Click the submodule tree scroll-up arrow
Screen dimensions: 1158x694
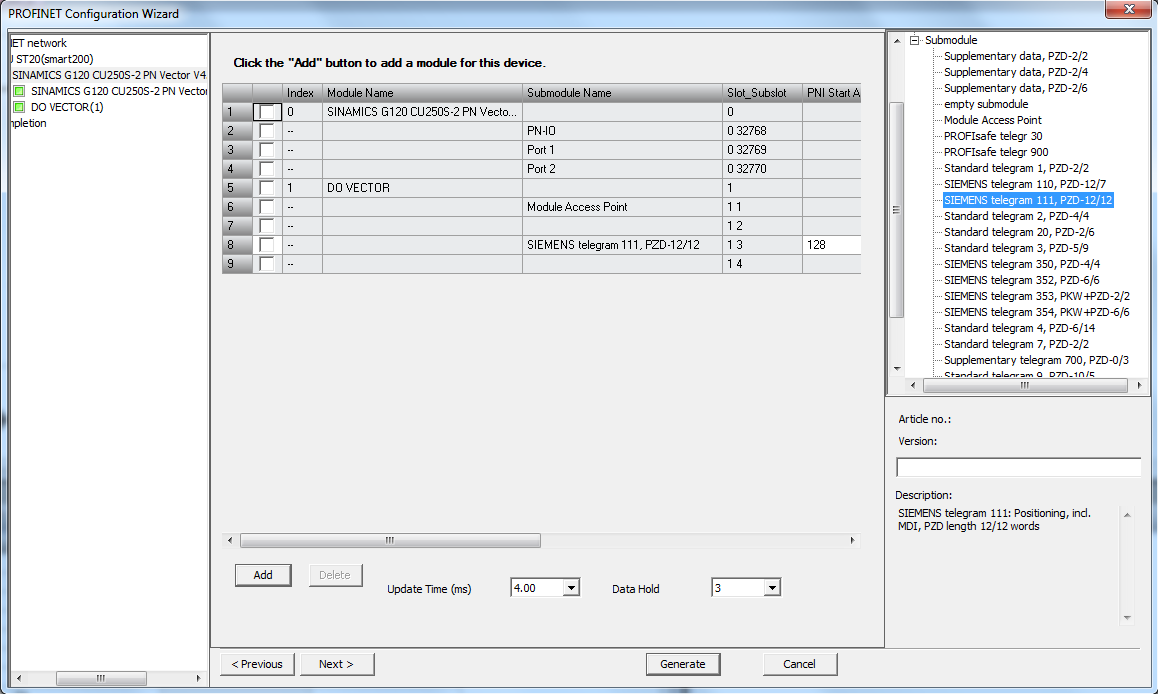point(897,41)
